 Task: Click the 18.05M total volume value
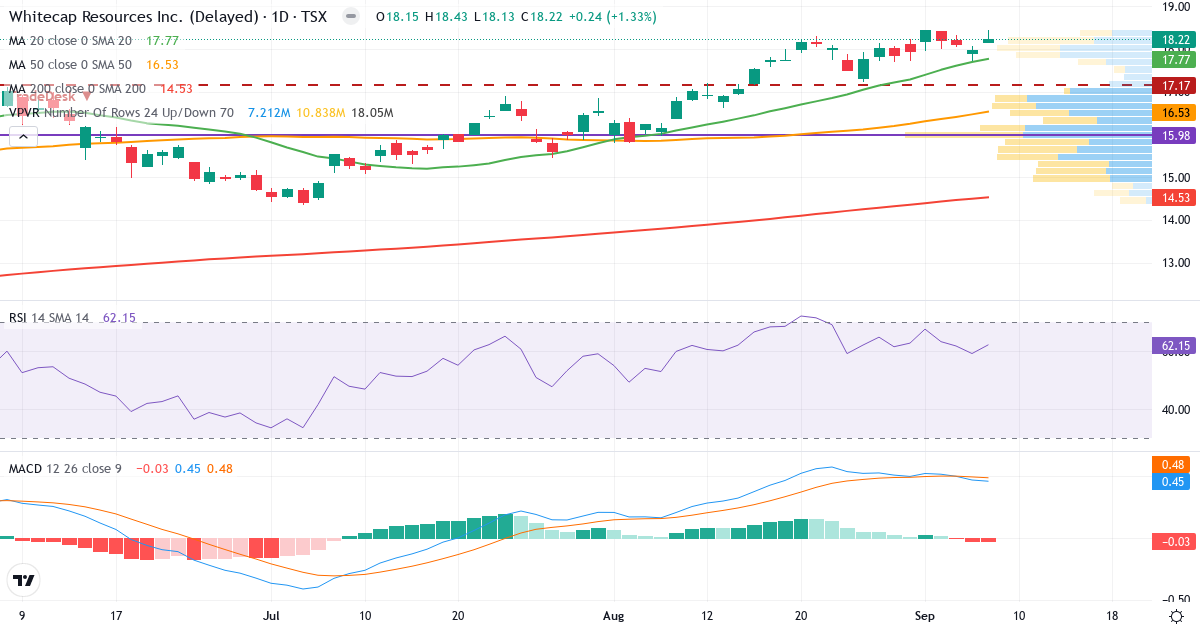click(x=372, y=113)
